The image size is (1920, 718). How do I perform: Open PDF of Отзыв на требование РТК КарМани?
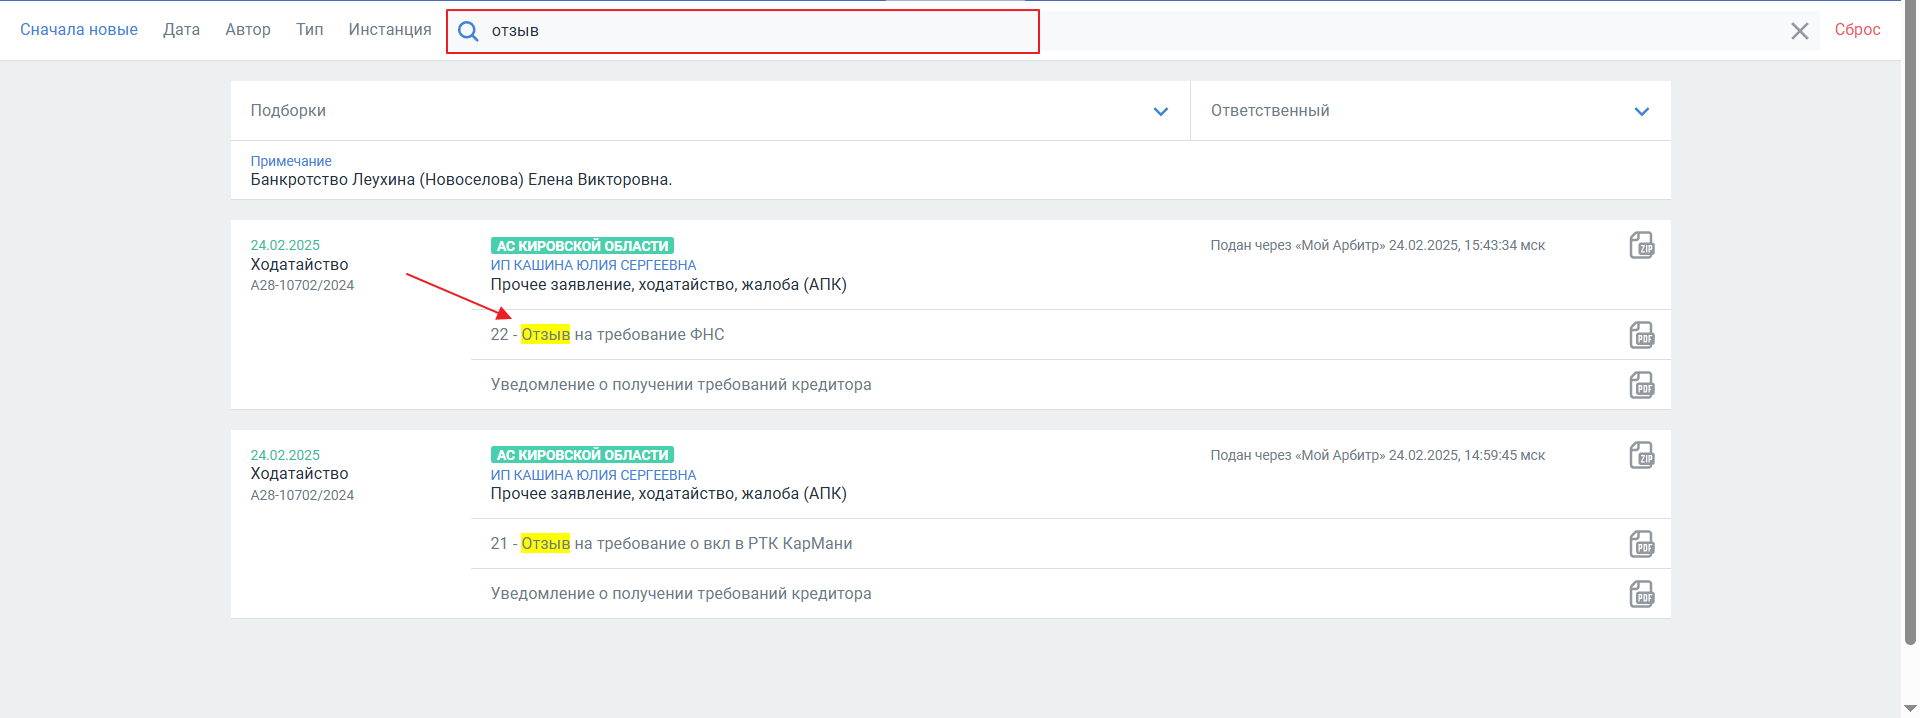click(x=1641, y=544)
